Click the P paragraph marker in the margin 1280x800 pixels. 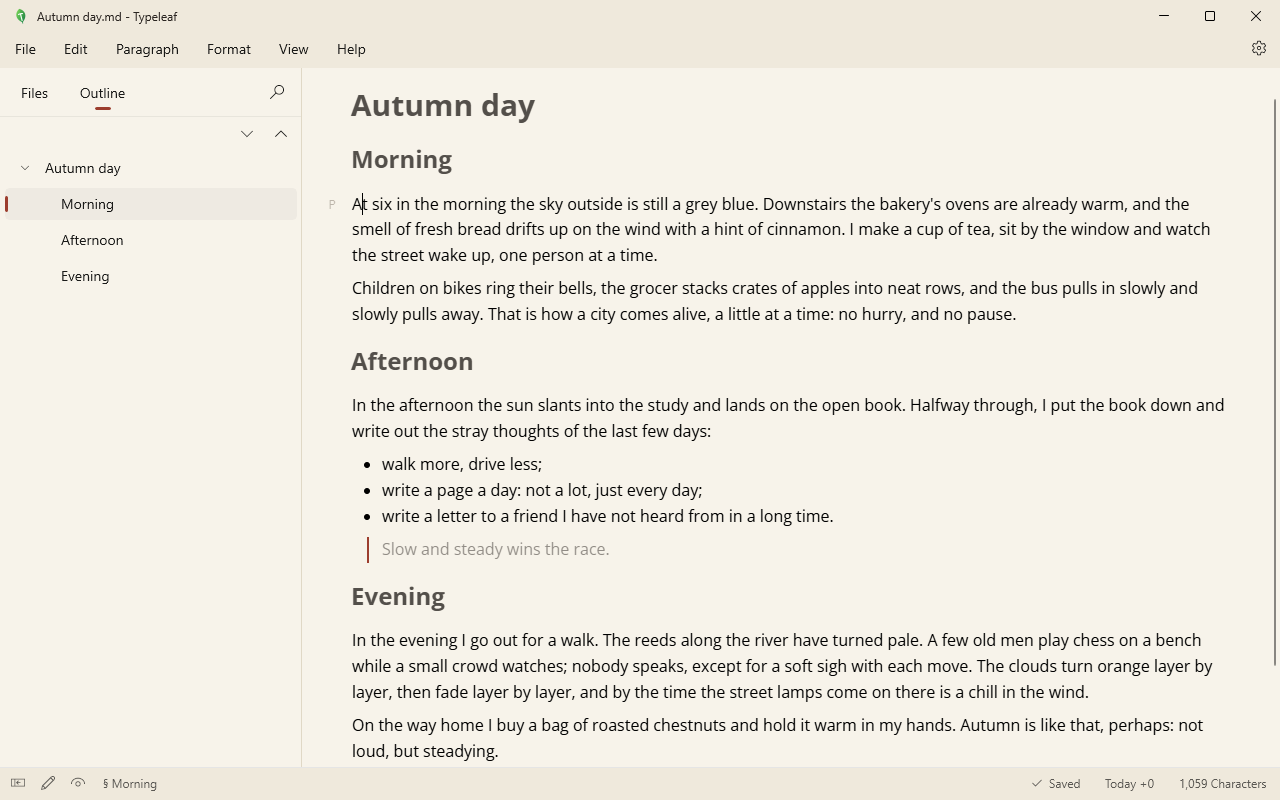point(332,205)
